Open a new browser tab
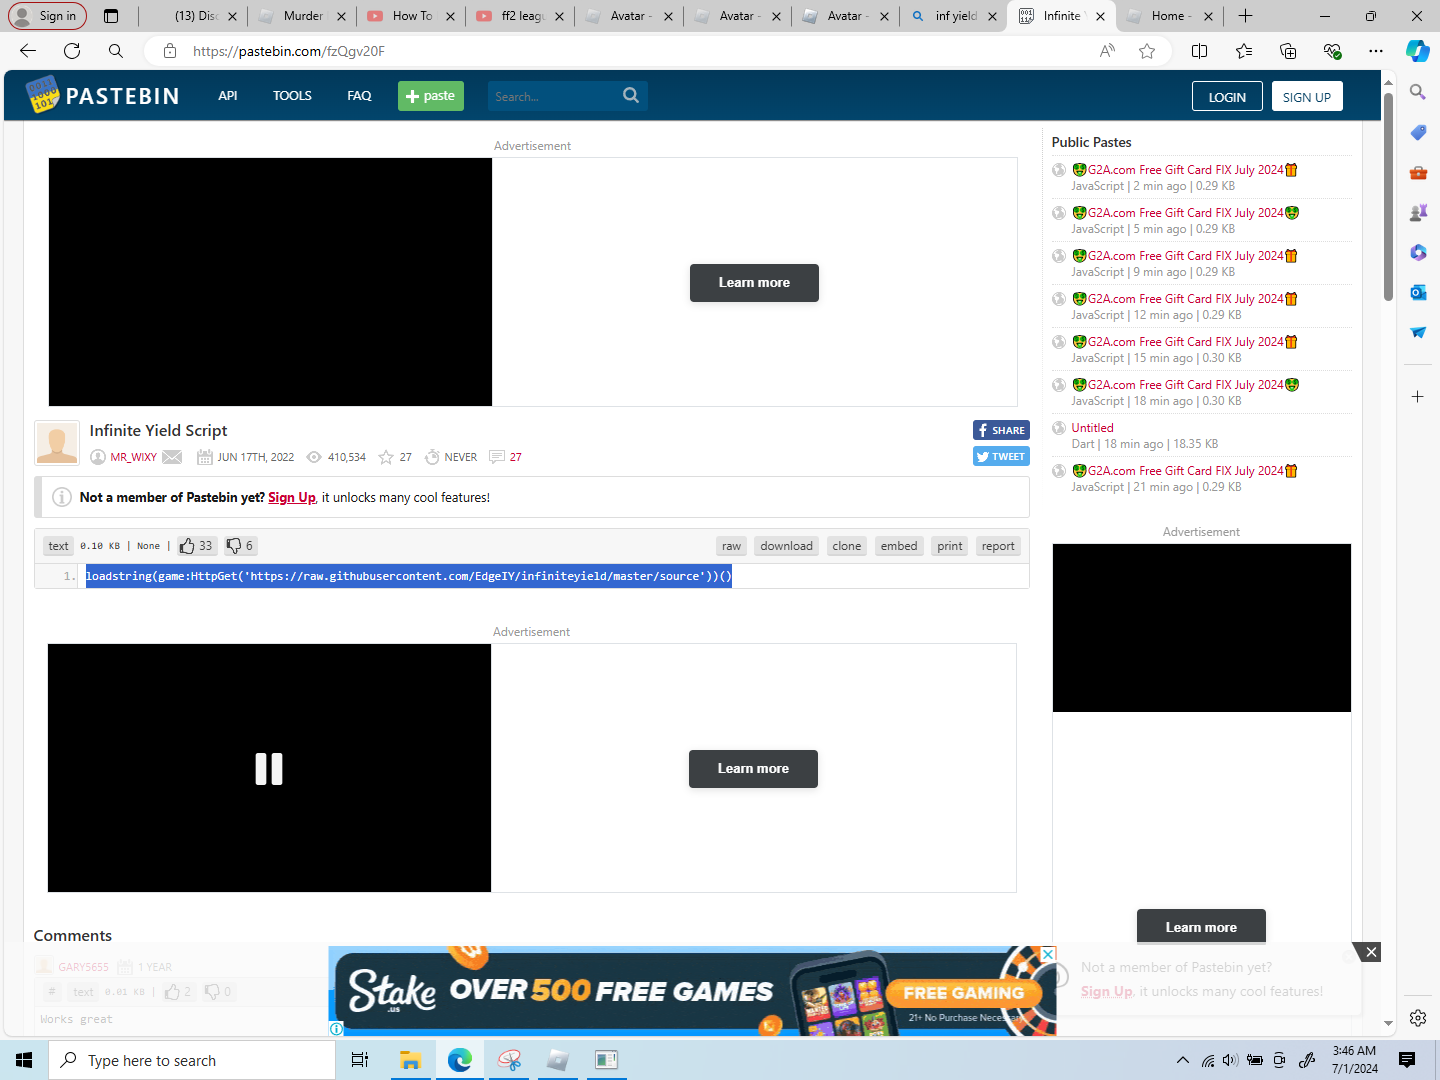This screenshot has height=1080, width=1440. [x=1245, y=16]
